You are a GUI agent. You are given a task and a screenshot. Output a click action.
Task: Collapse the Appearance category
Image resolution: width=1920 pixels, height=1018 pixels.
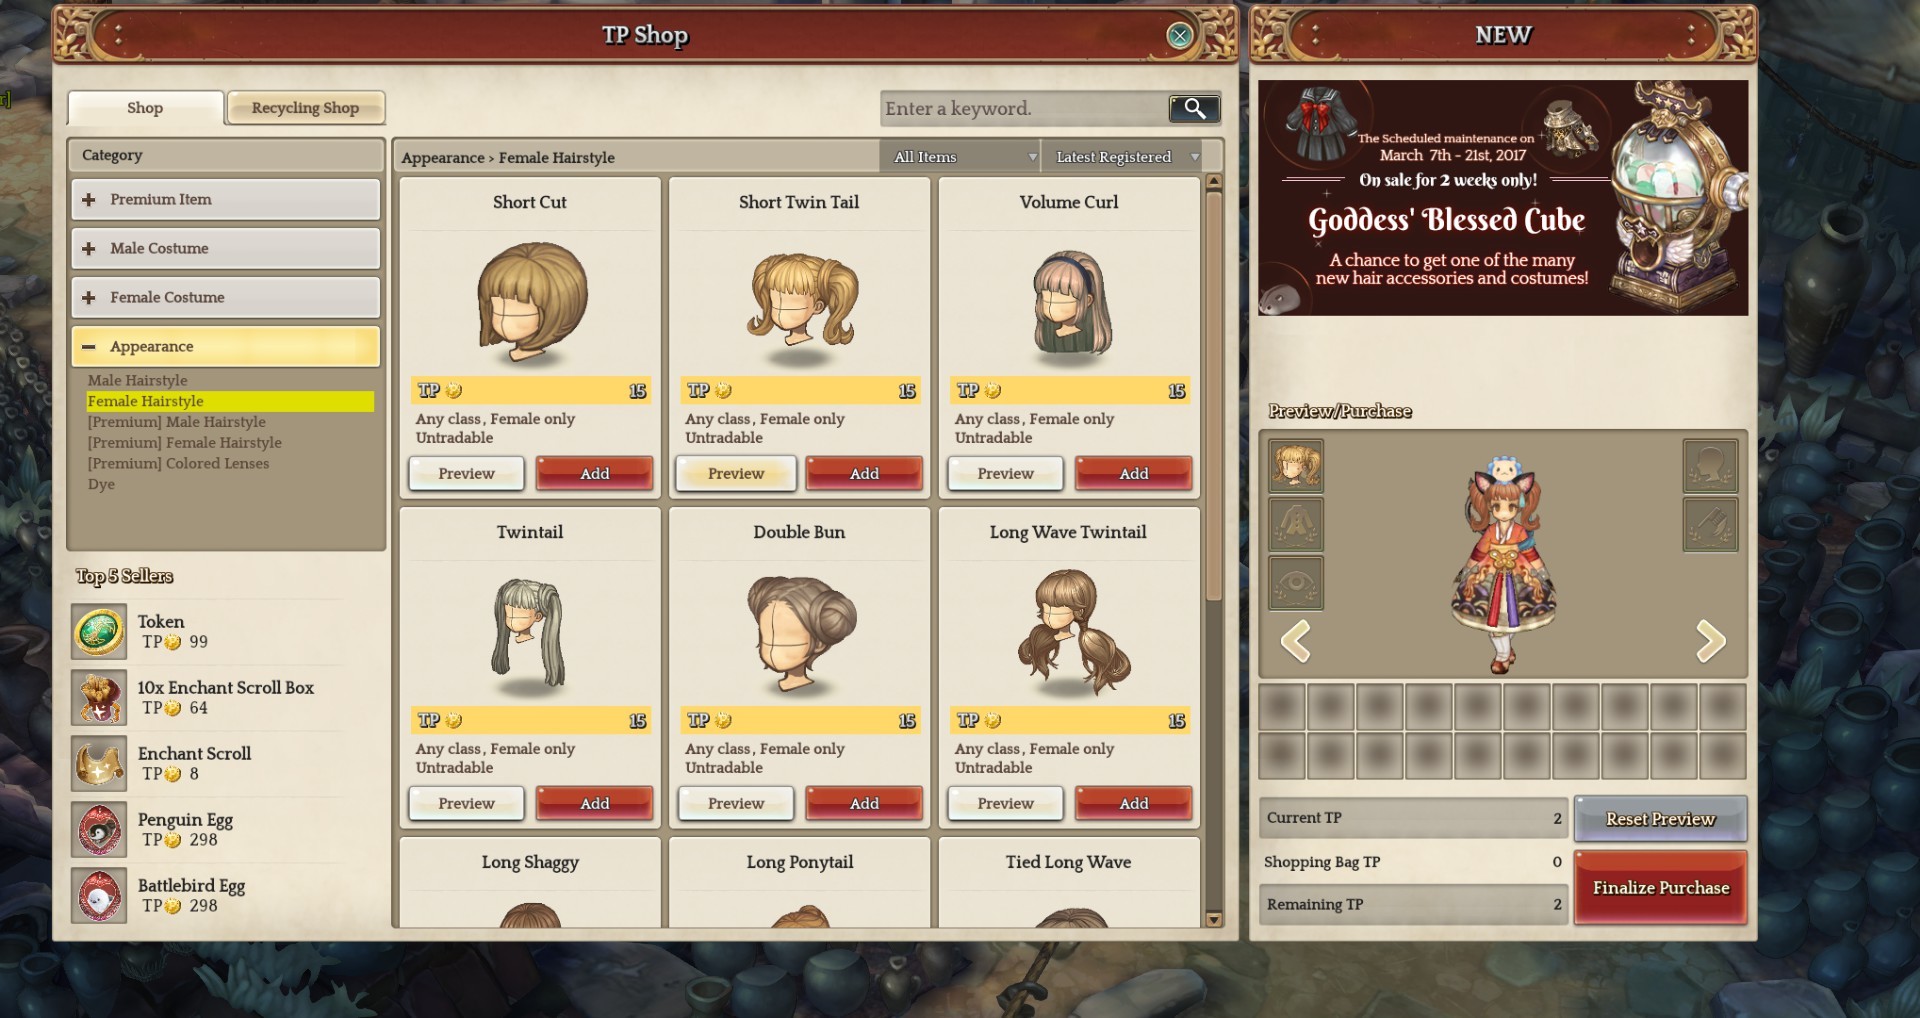[x=226, y=346]
